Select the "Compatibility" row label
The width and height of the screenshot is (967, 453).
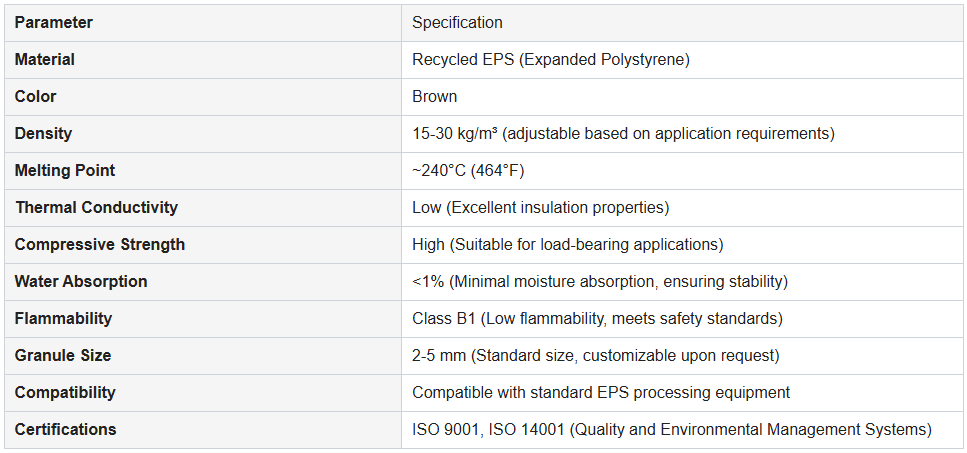coord(65,392)
